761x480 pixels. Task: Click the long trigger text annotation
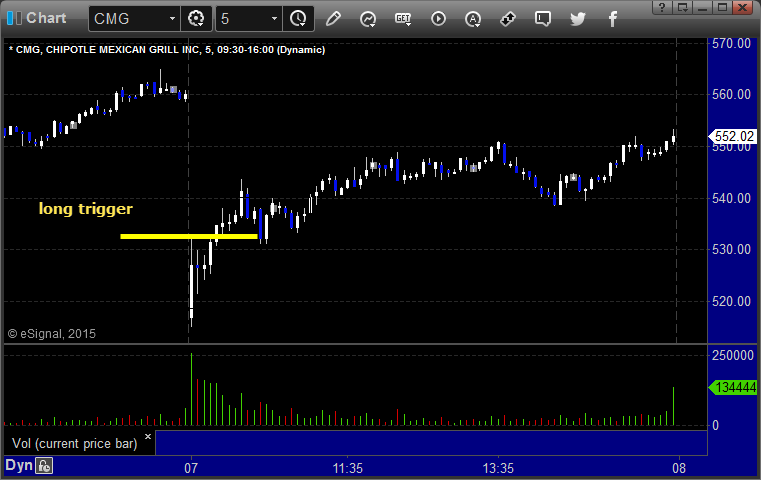click(85, 209)
